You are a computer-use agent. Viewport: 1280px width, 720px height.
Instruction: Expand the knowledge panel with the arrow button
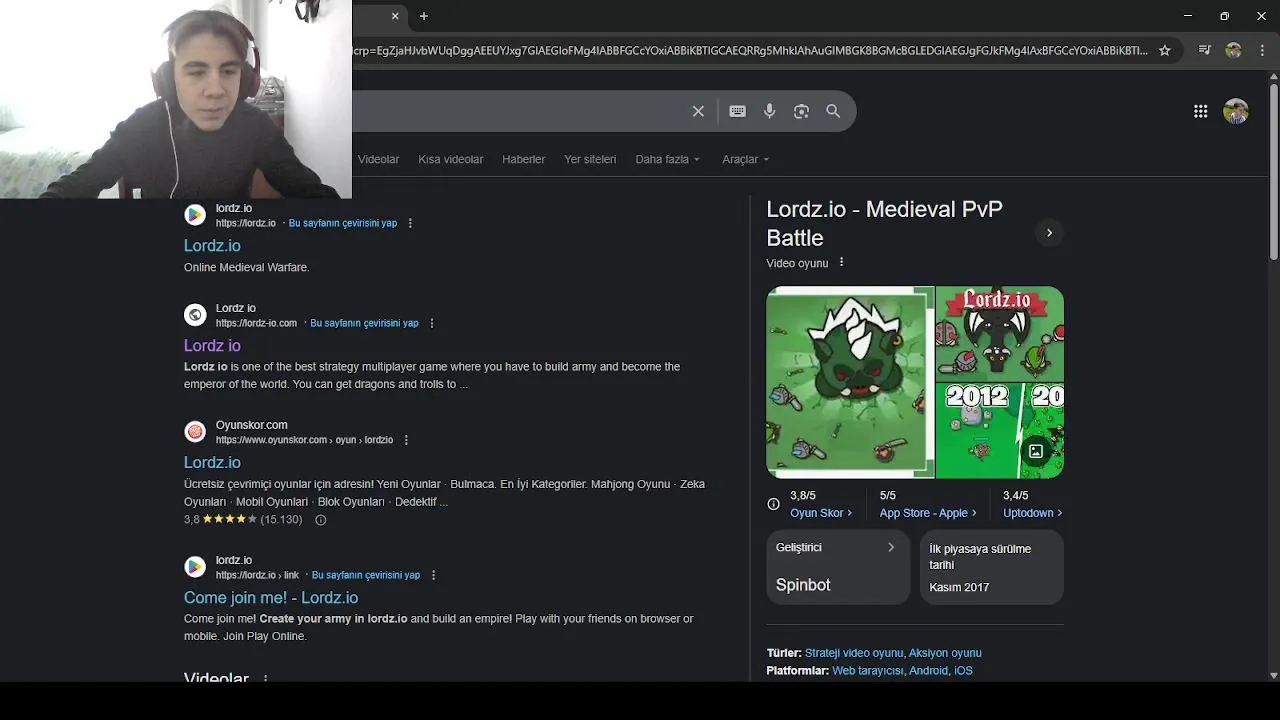[x=1049, y=233]
